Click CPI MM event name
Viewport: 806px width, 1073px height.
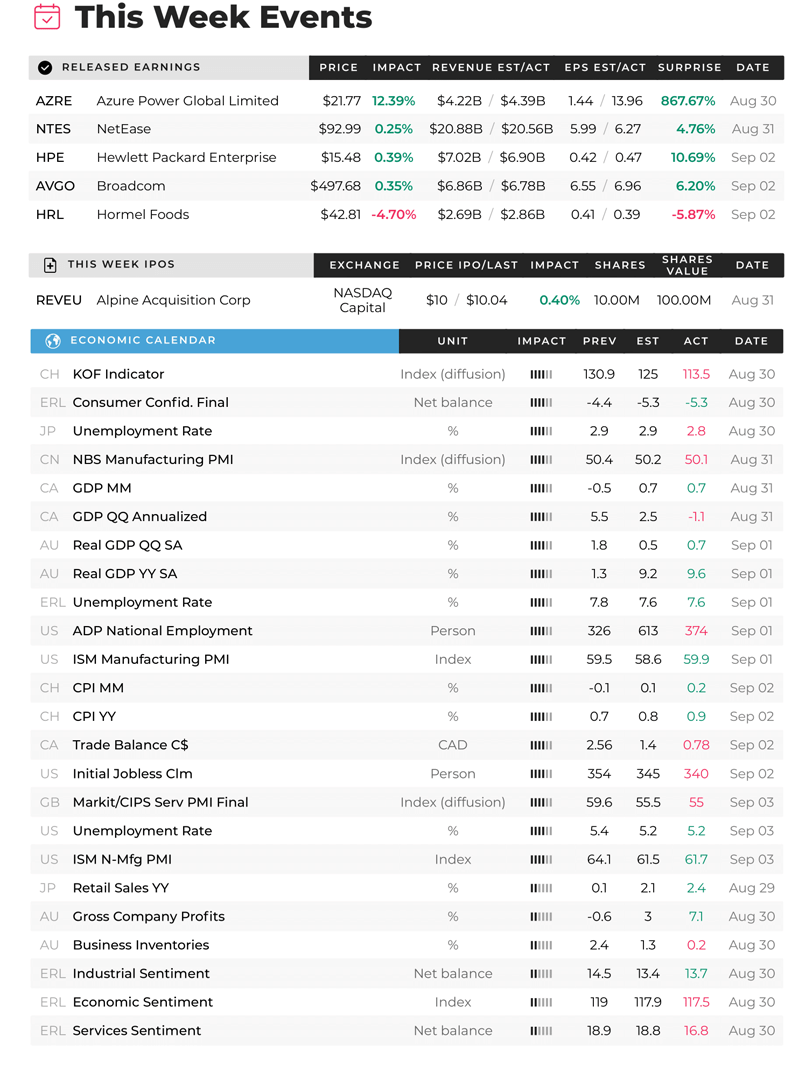[x=98, y=688]
